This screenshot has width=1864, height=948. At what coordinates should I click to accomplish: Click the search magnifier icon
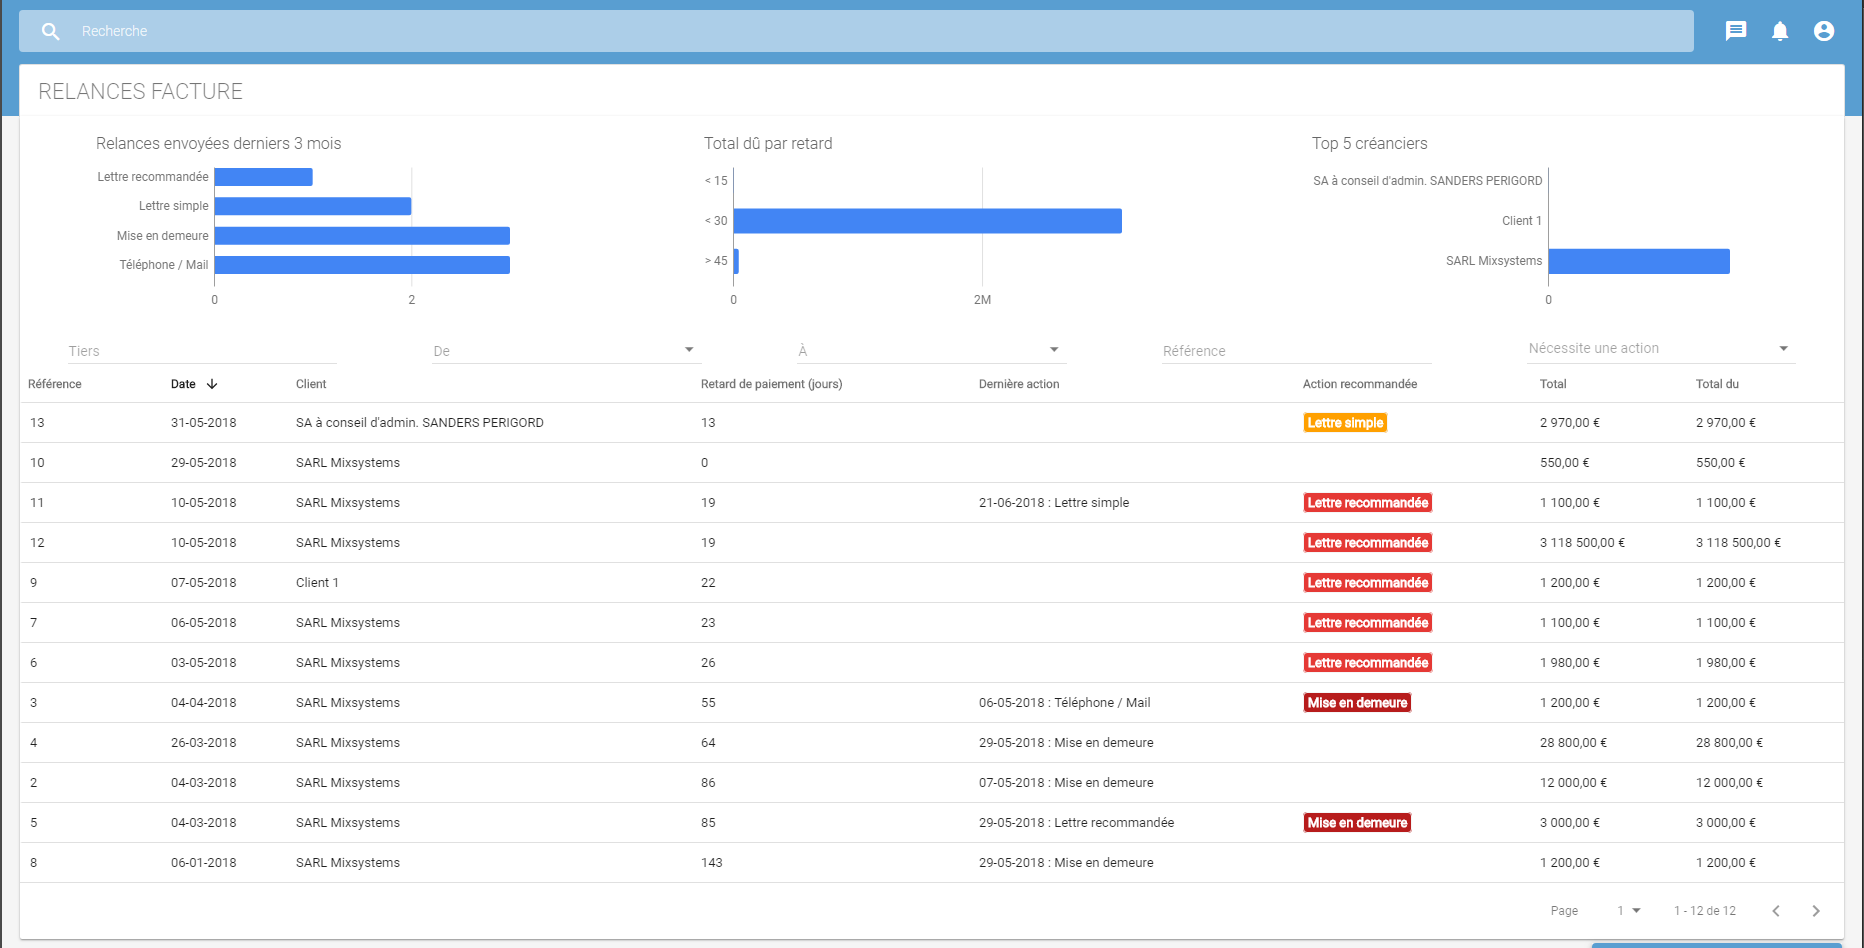click(x=51, y=31)
